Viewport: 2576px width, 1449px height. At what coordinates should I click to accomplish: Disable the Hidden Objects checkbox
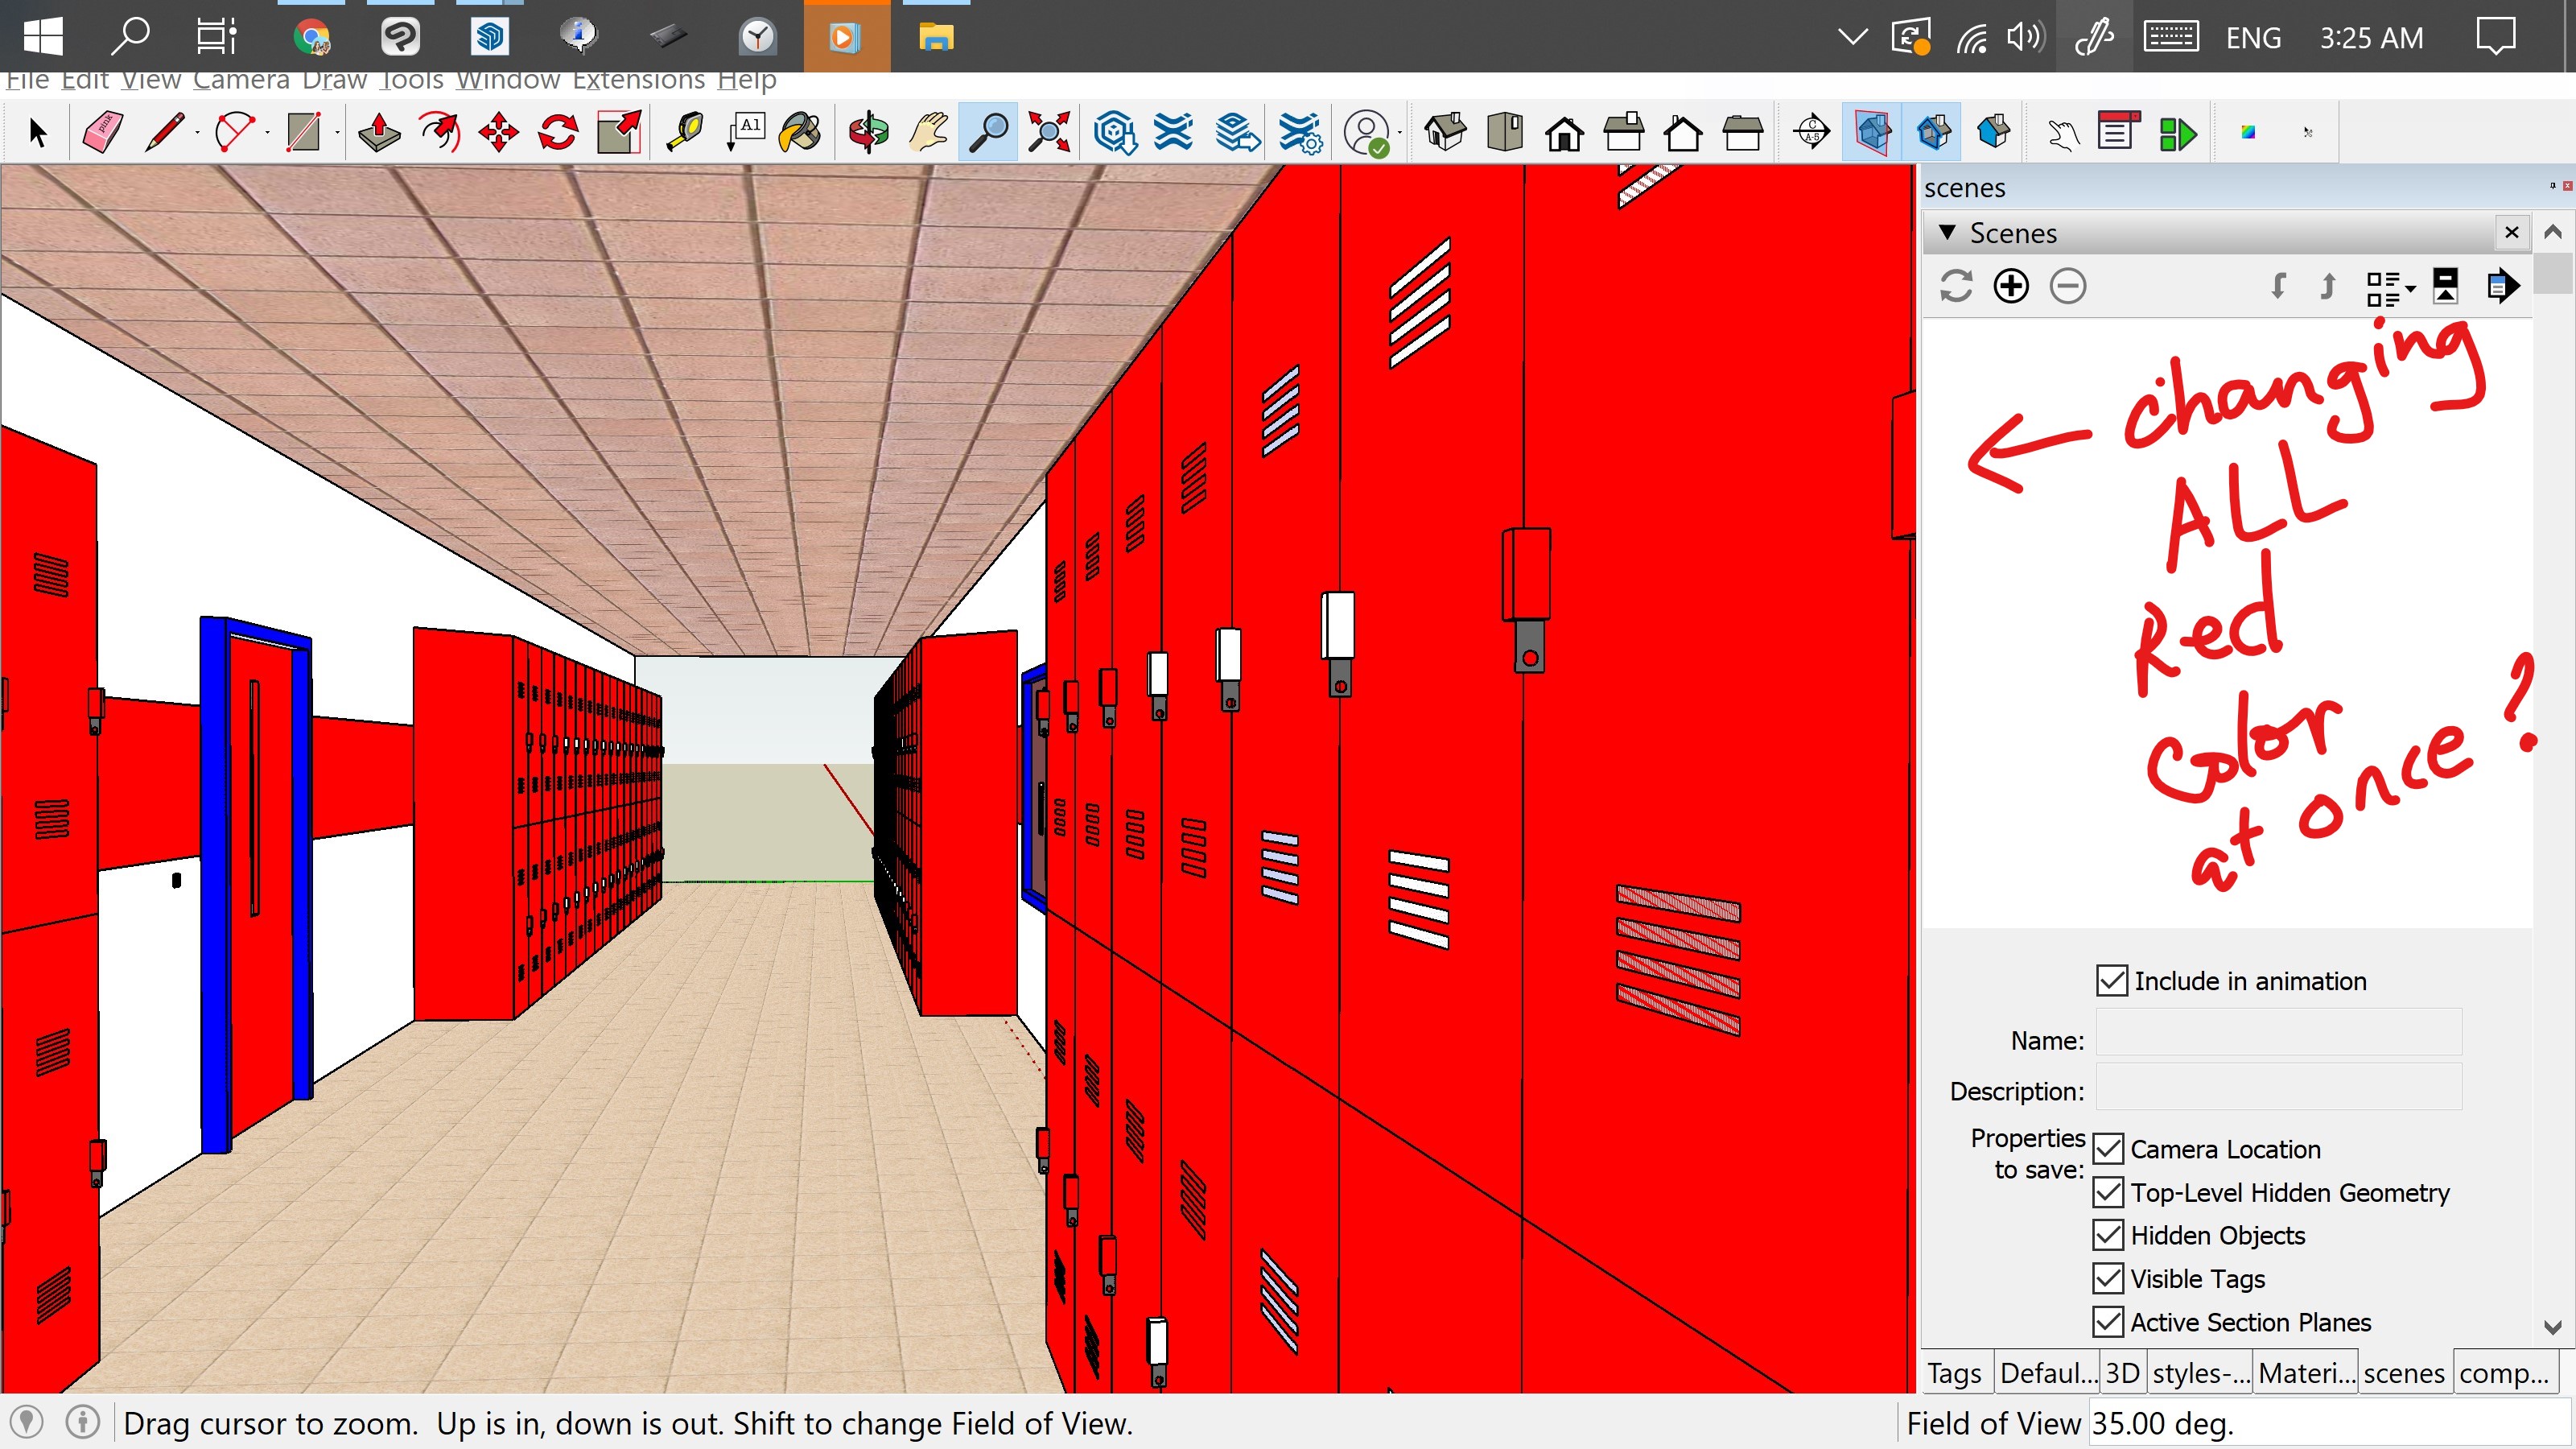2108,1235
